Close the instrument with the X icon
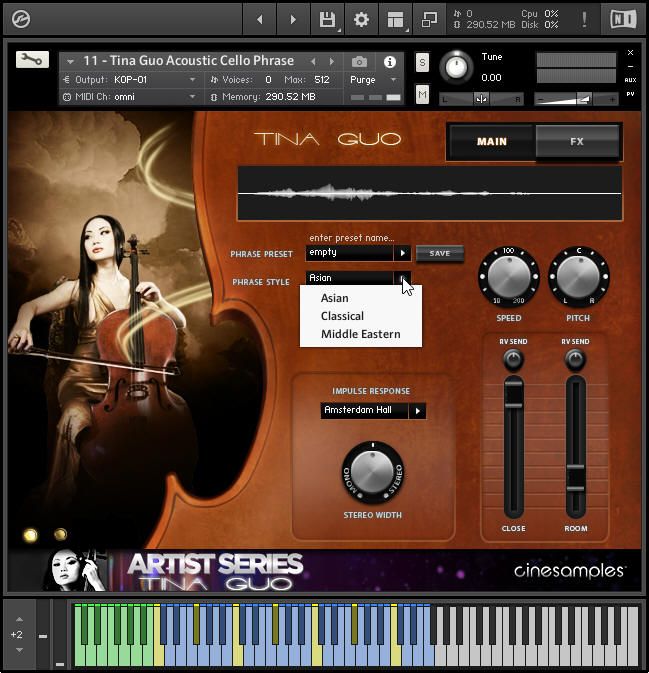This screenshot has height=673, width=649. point(630,52)
